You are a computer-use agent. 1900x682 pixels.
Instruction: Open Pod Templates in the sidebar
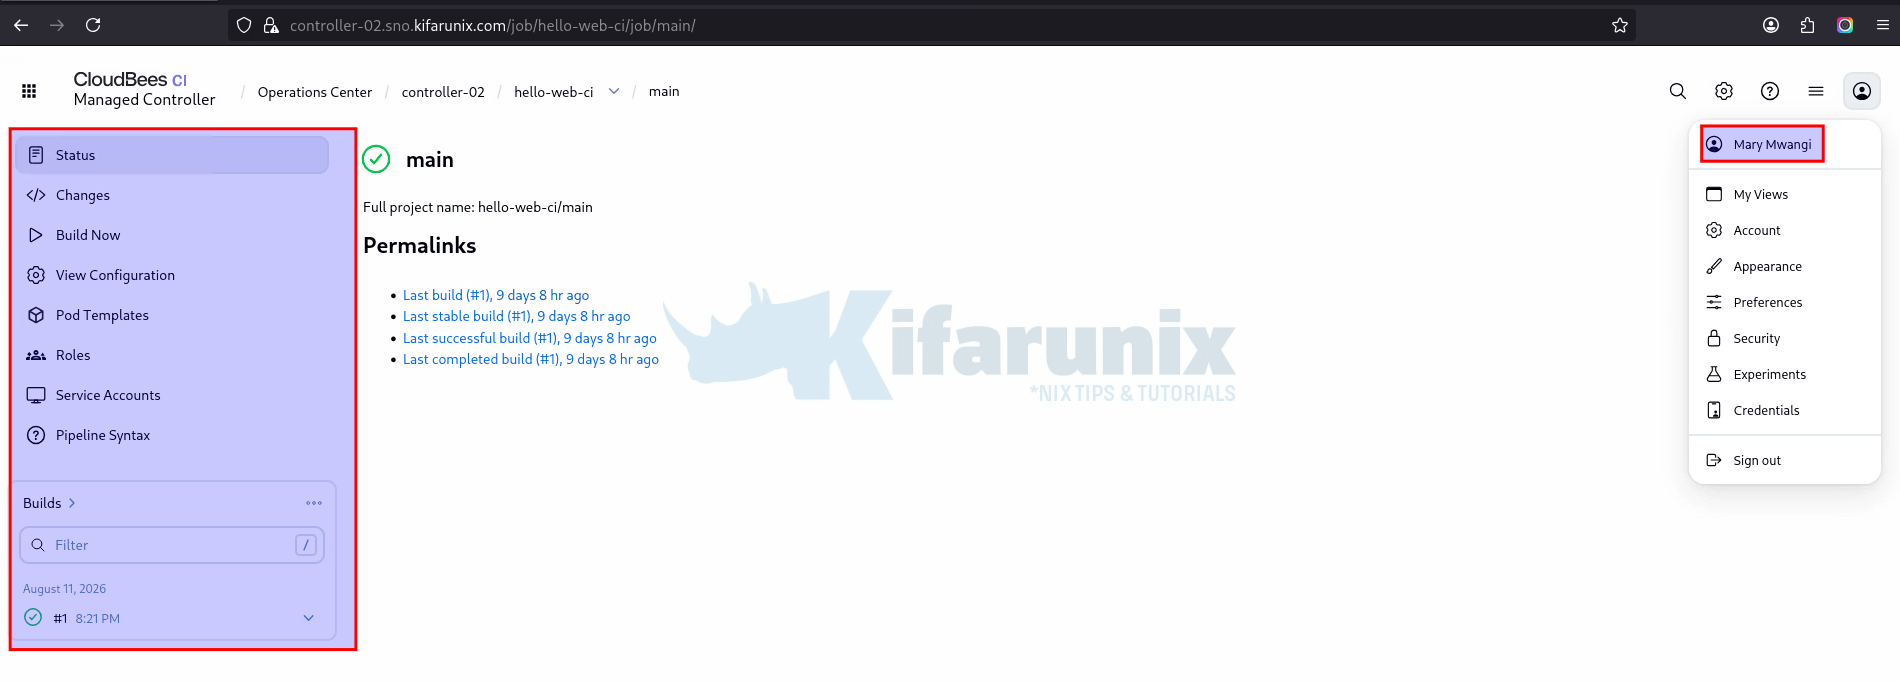(x=172, y=315)
